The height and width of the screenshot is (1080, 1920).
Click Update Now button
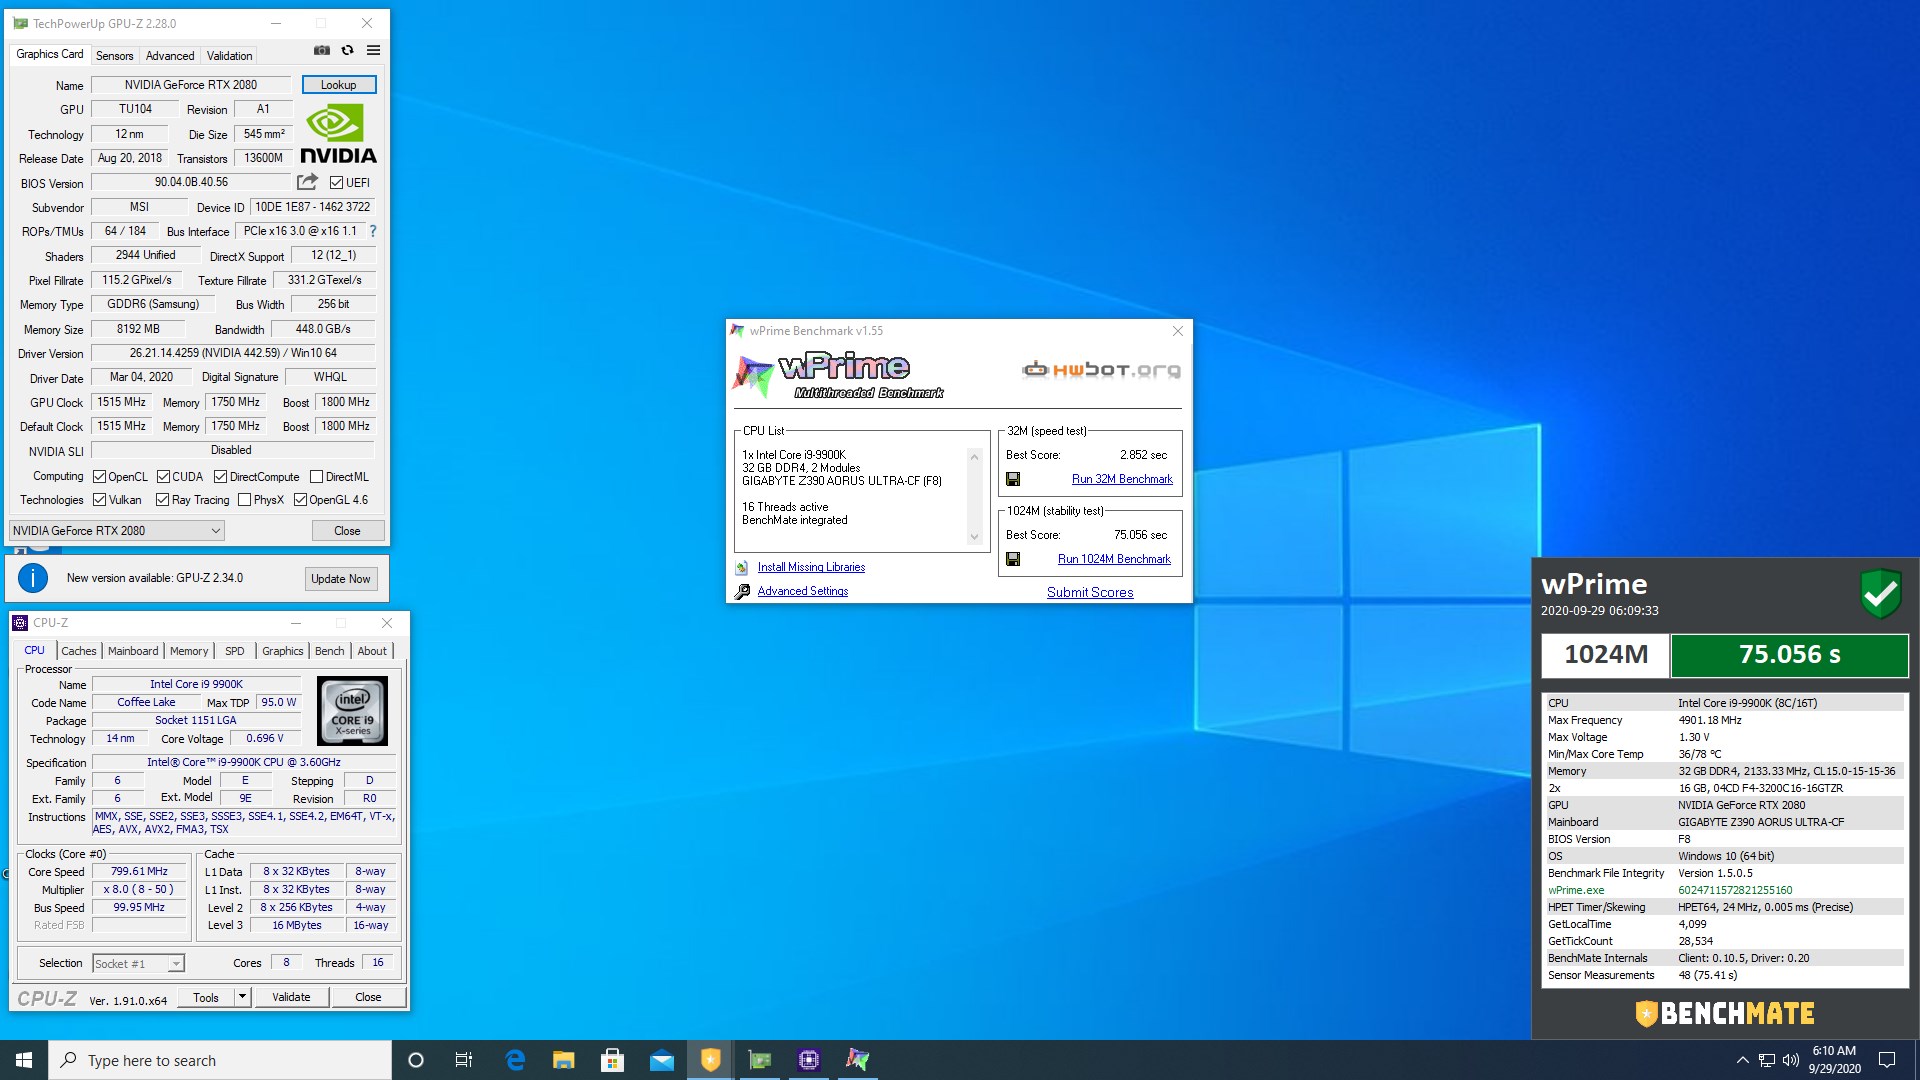coord(341,579)
